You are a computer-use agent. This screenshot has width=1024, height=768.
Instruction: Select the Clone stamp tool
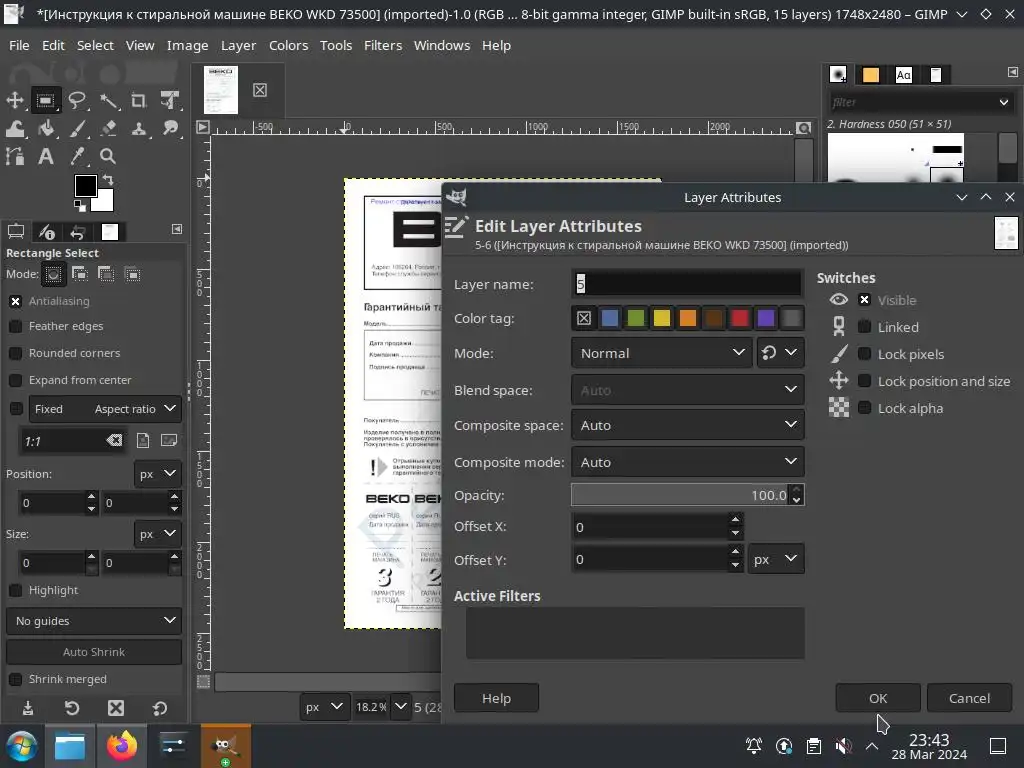(138, 128)
